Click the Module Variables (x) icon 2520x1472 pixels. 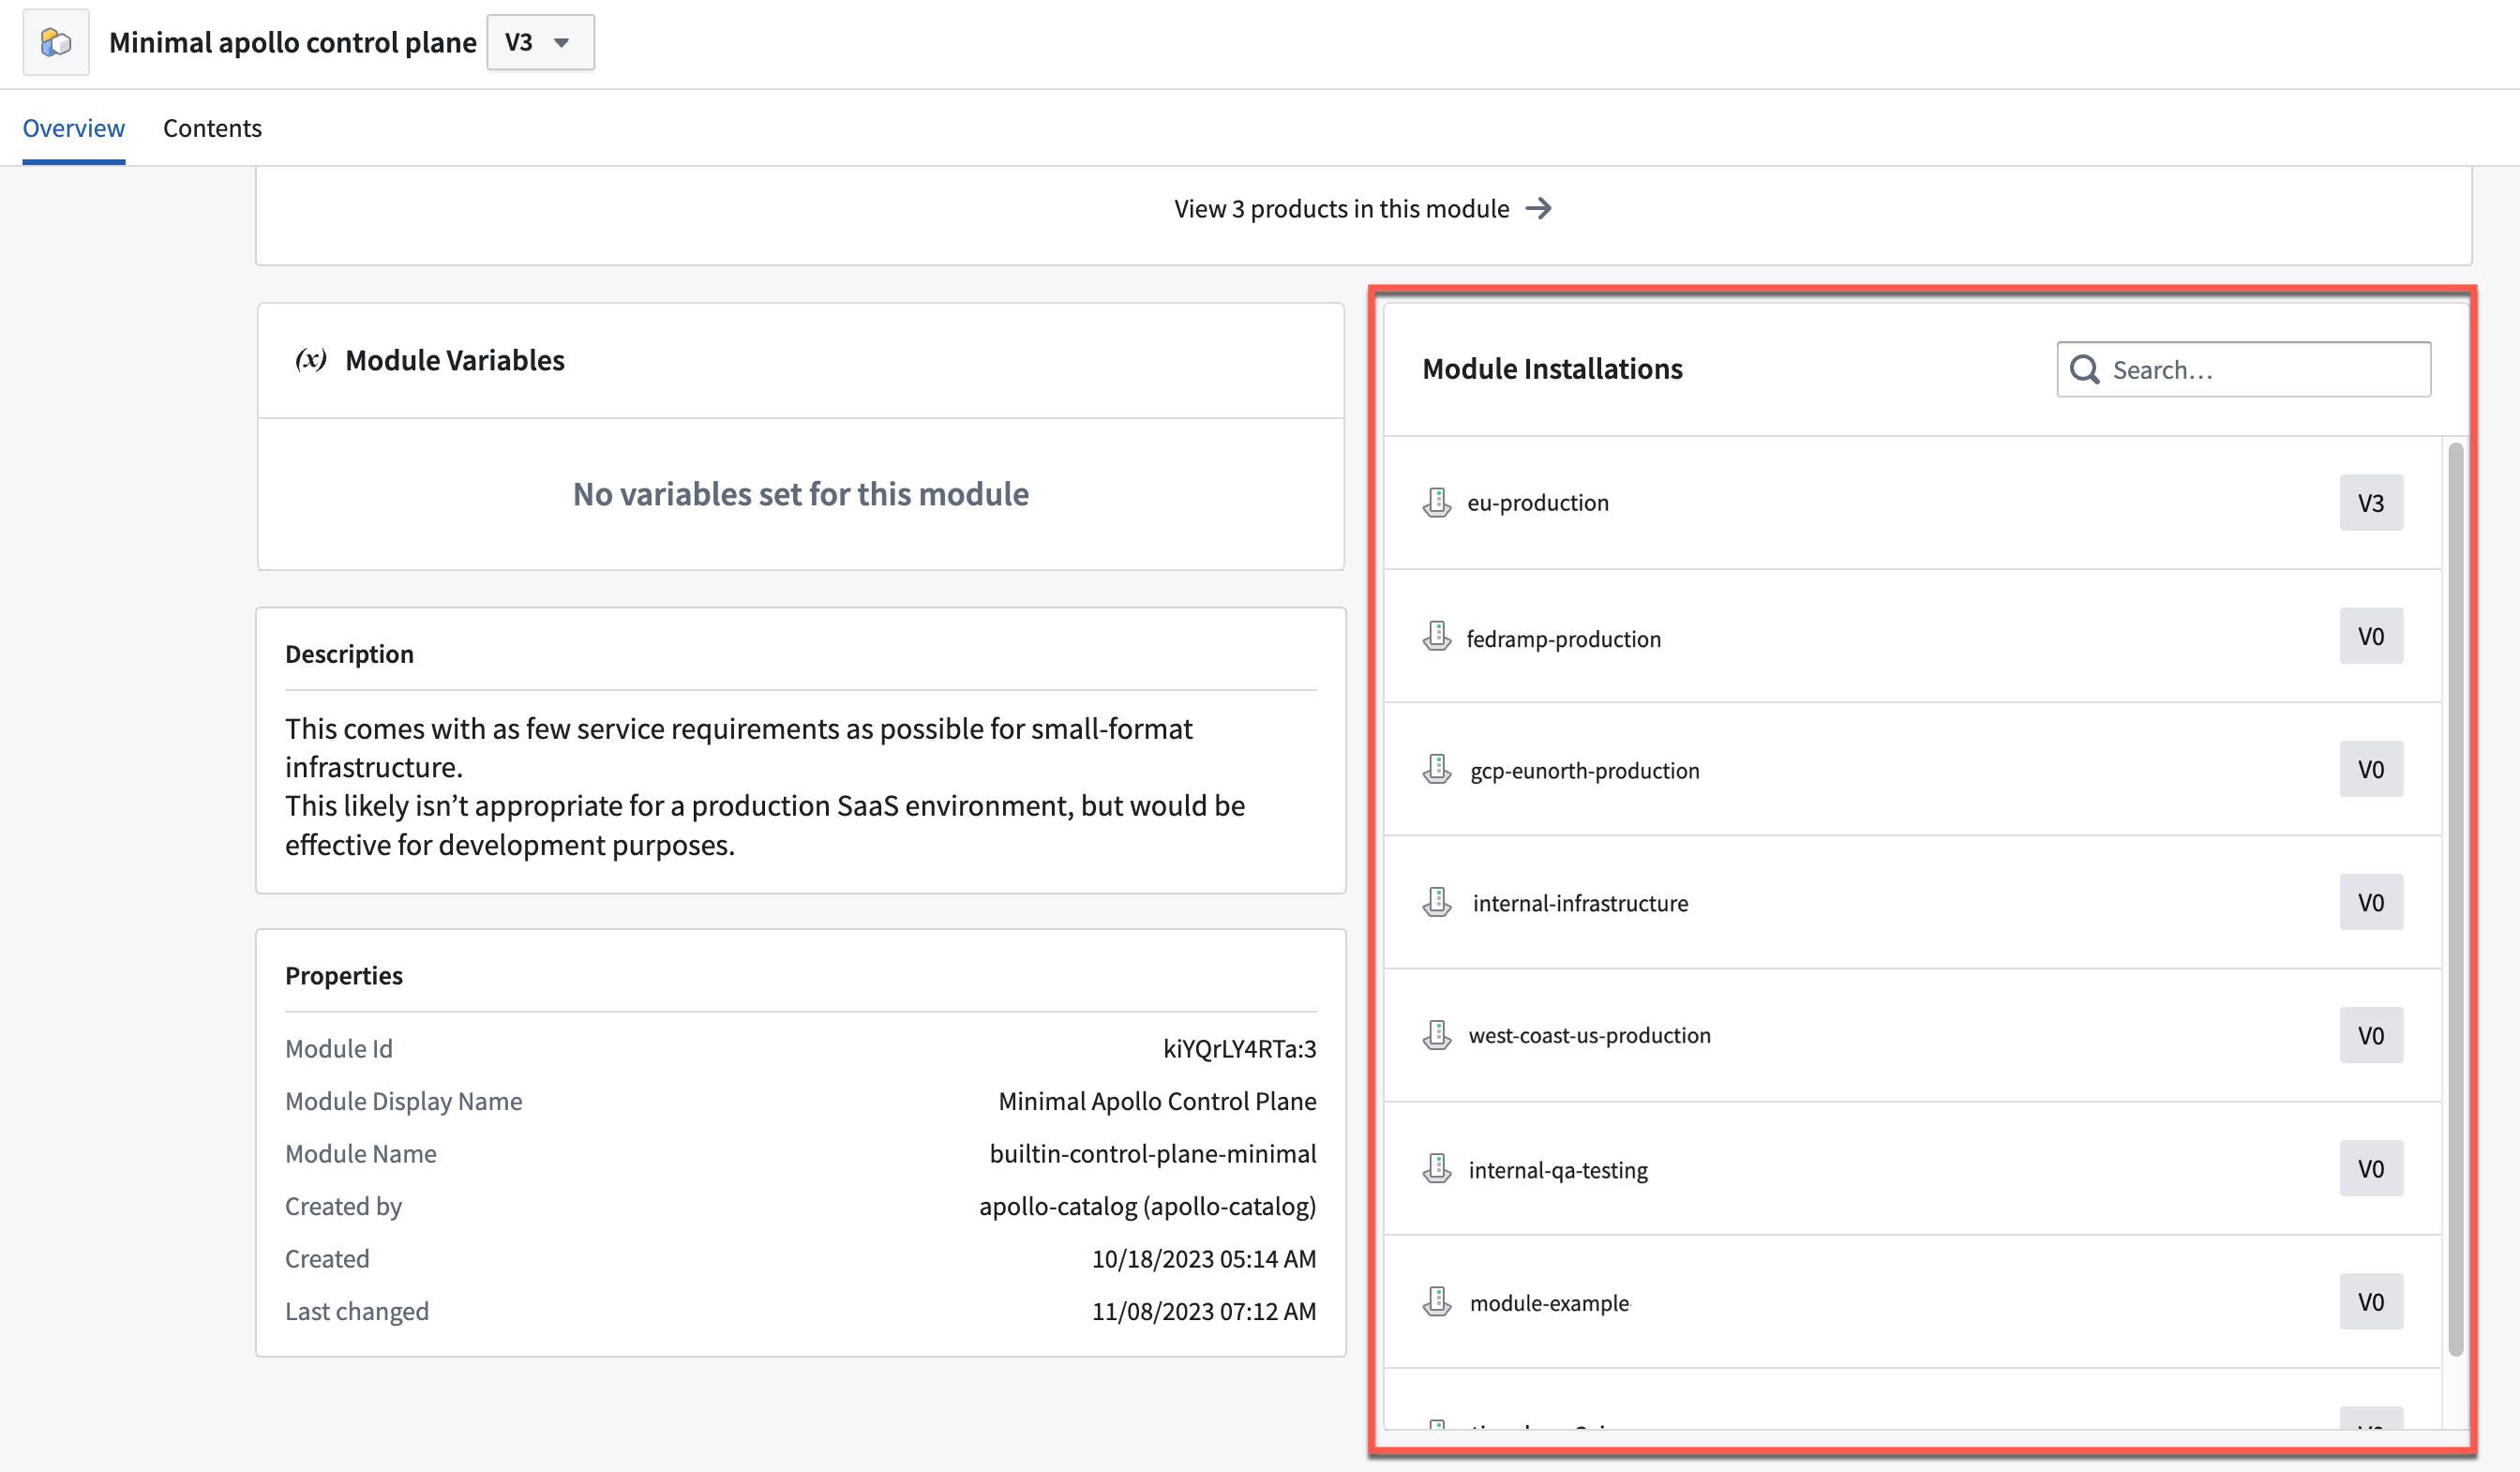311,359
